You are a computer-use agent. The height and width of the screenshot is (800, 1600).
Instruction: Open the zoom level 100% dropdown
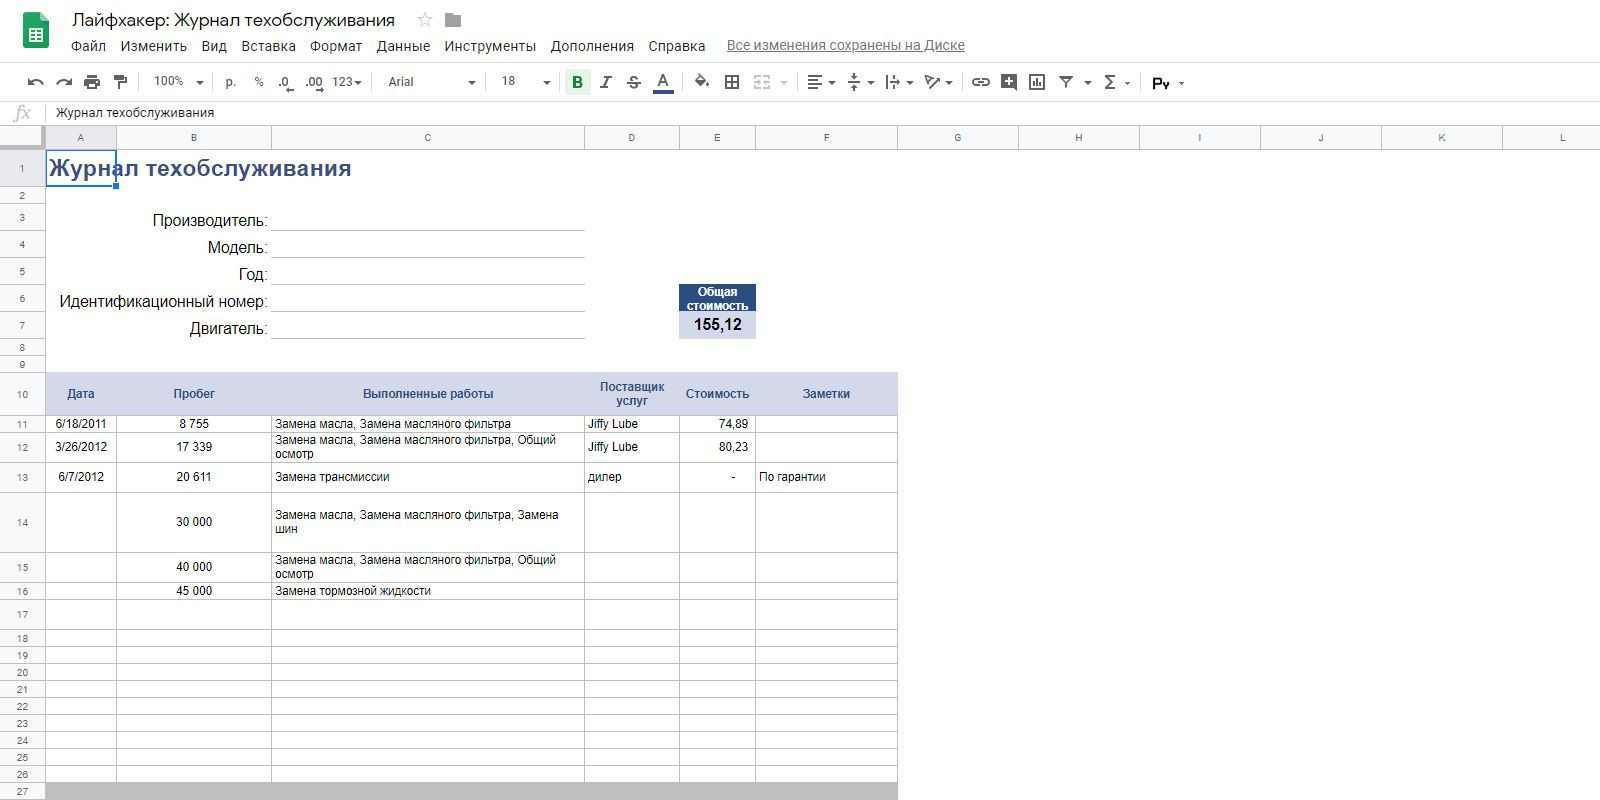[x=178, y=82]
